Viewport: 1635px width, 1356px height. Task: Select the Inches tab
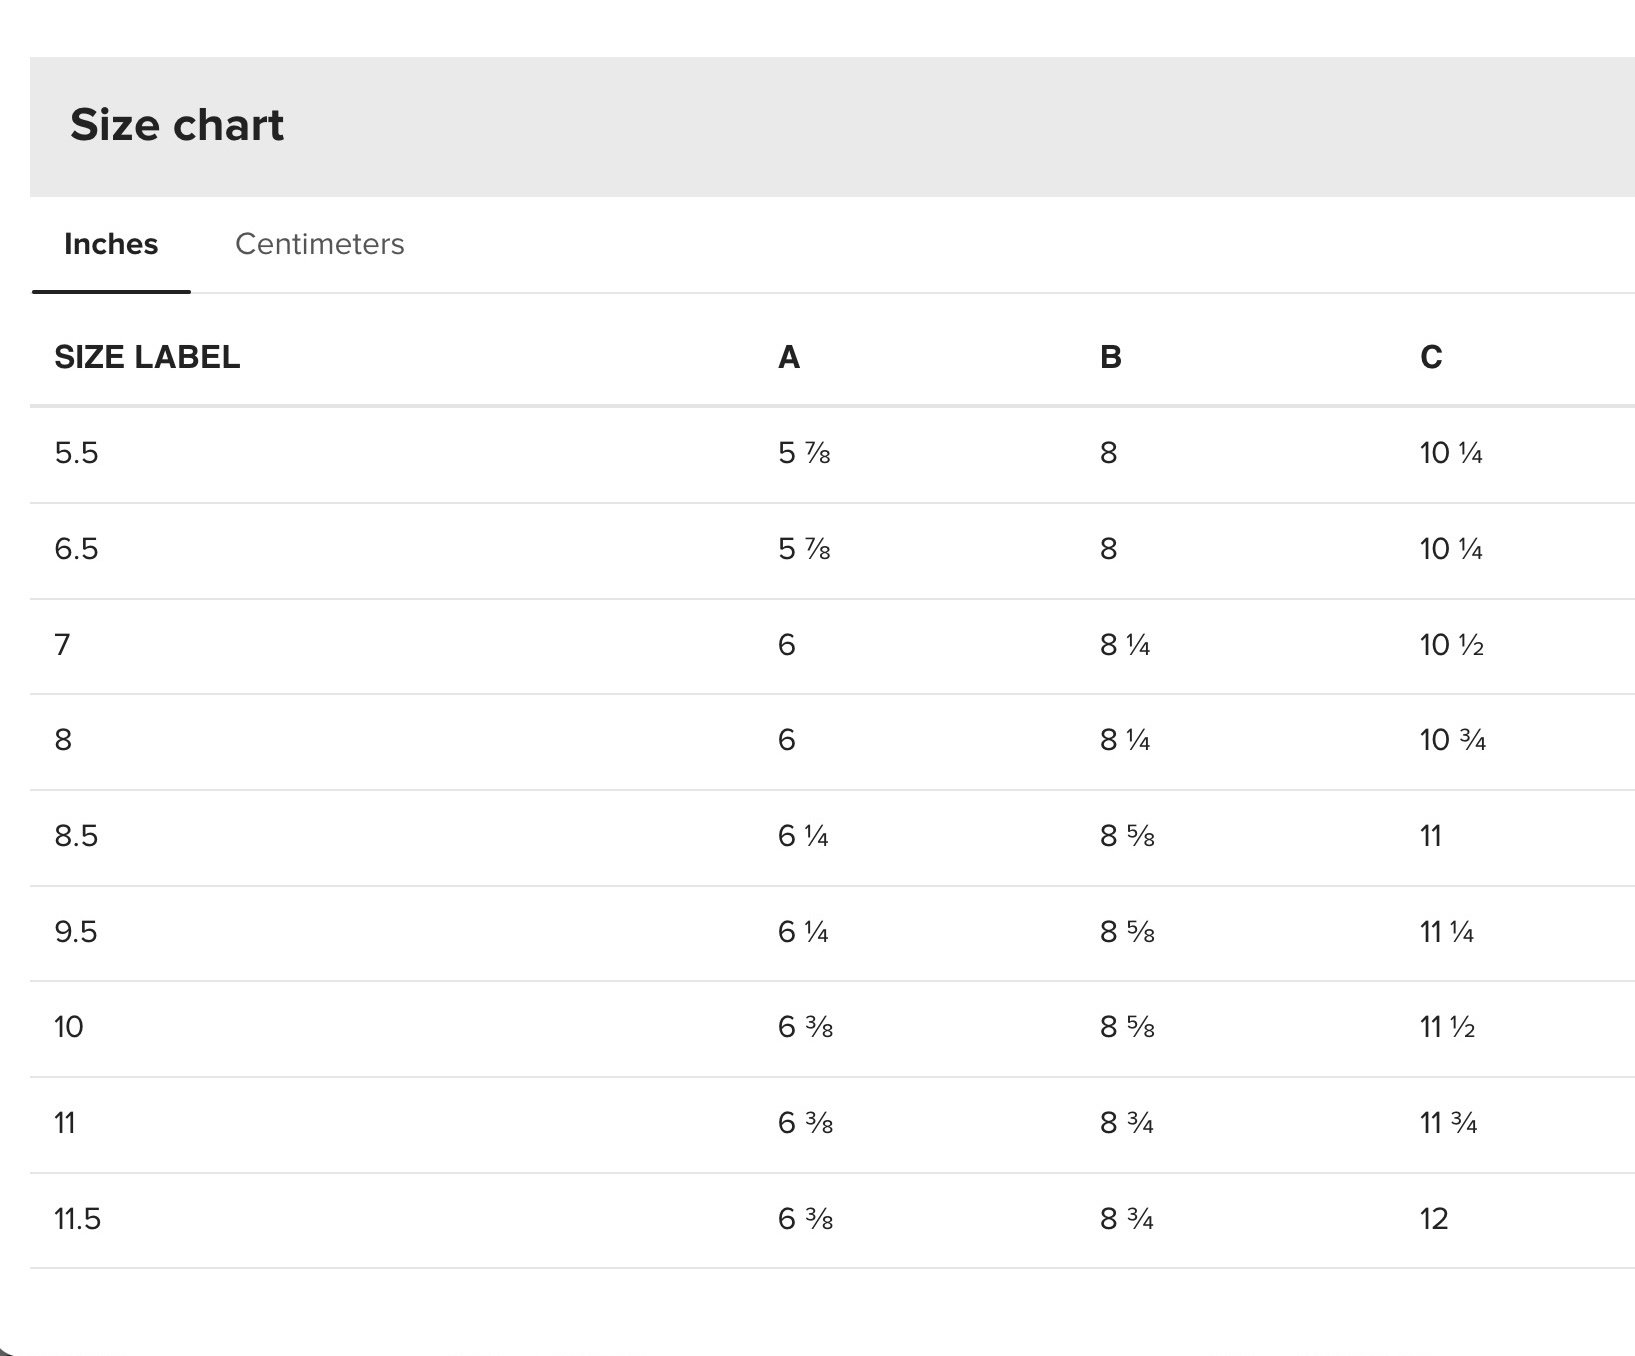click(x=111, y=244)
